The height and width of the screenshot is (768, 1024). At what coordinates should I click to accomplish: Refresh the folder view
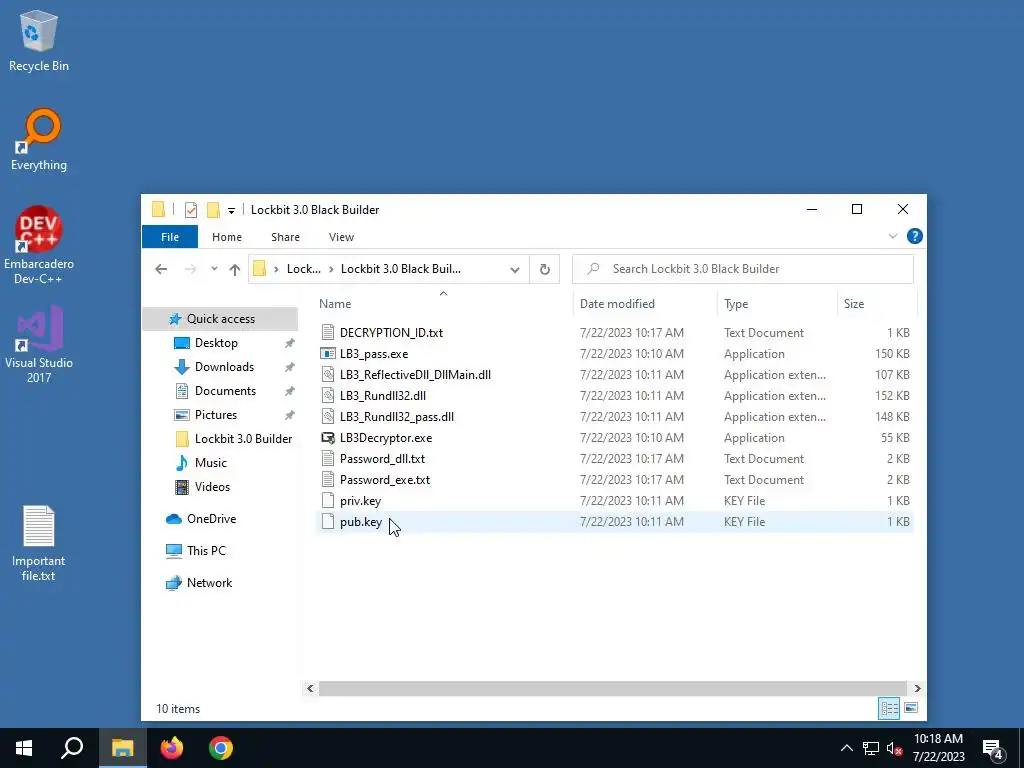[545, 270]
